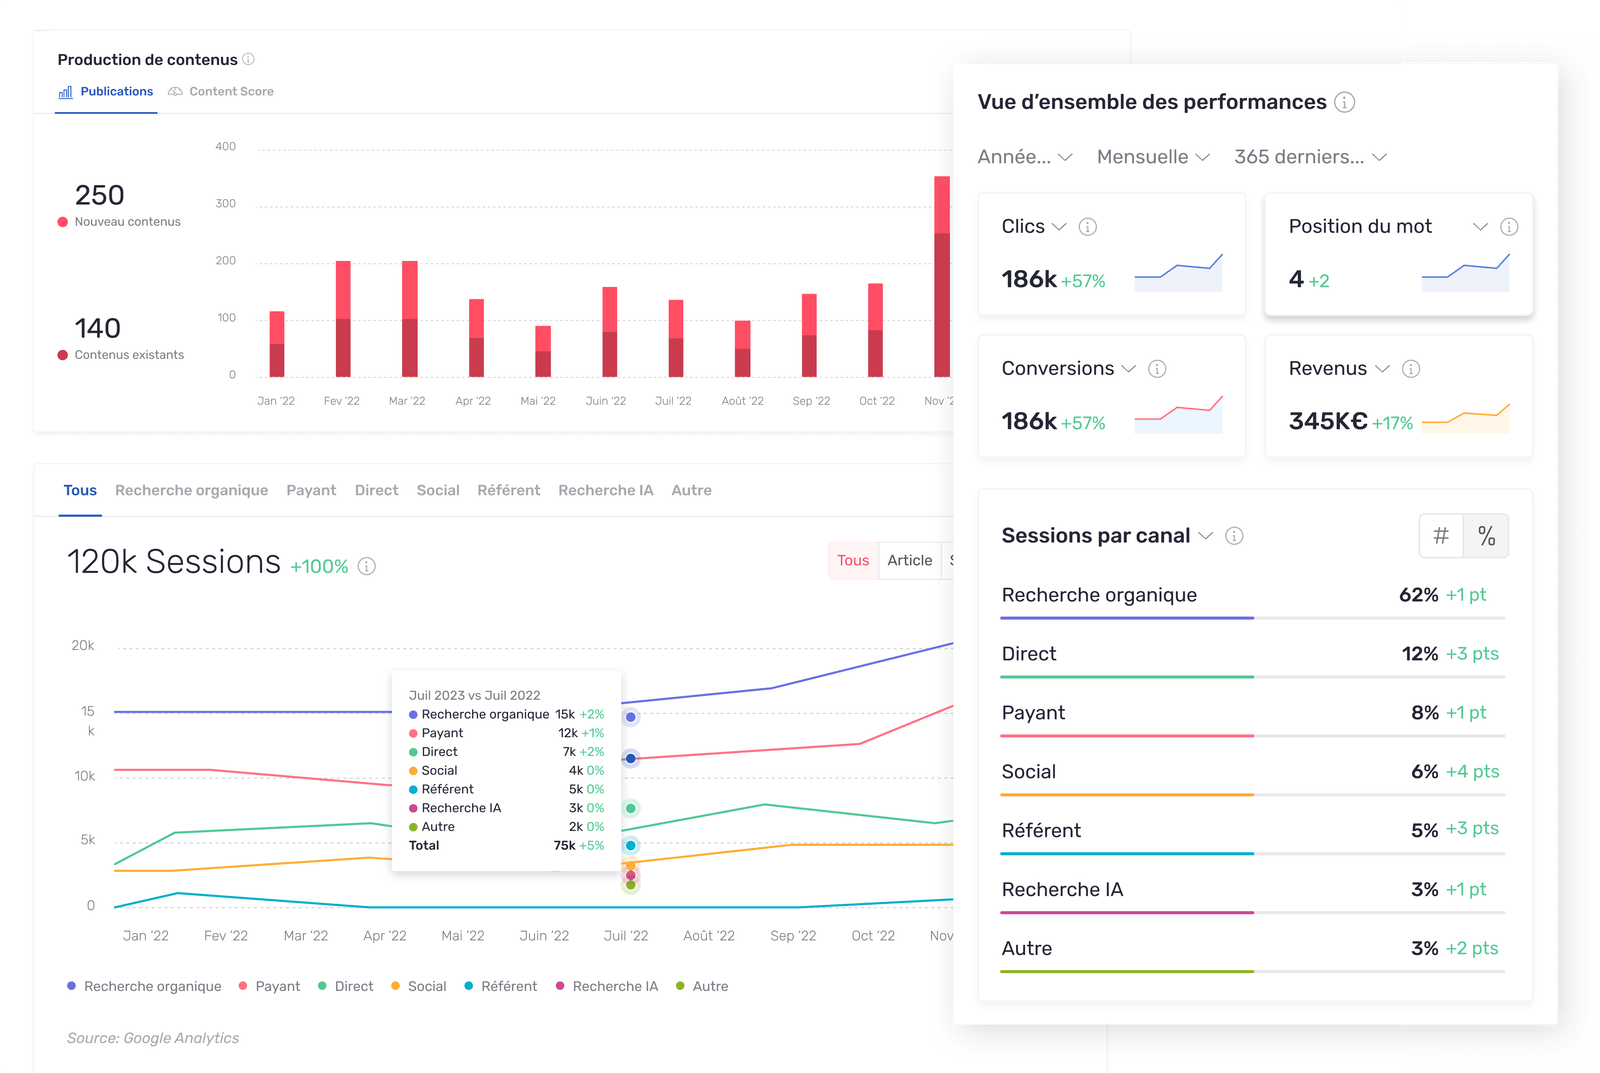
Task: Select the Social channel tab
Action: click(438, 490)
